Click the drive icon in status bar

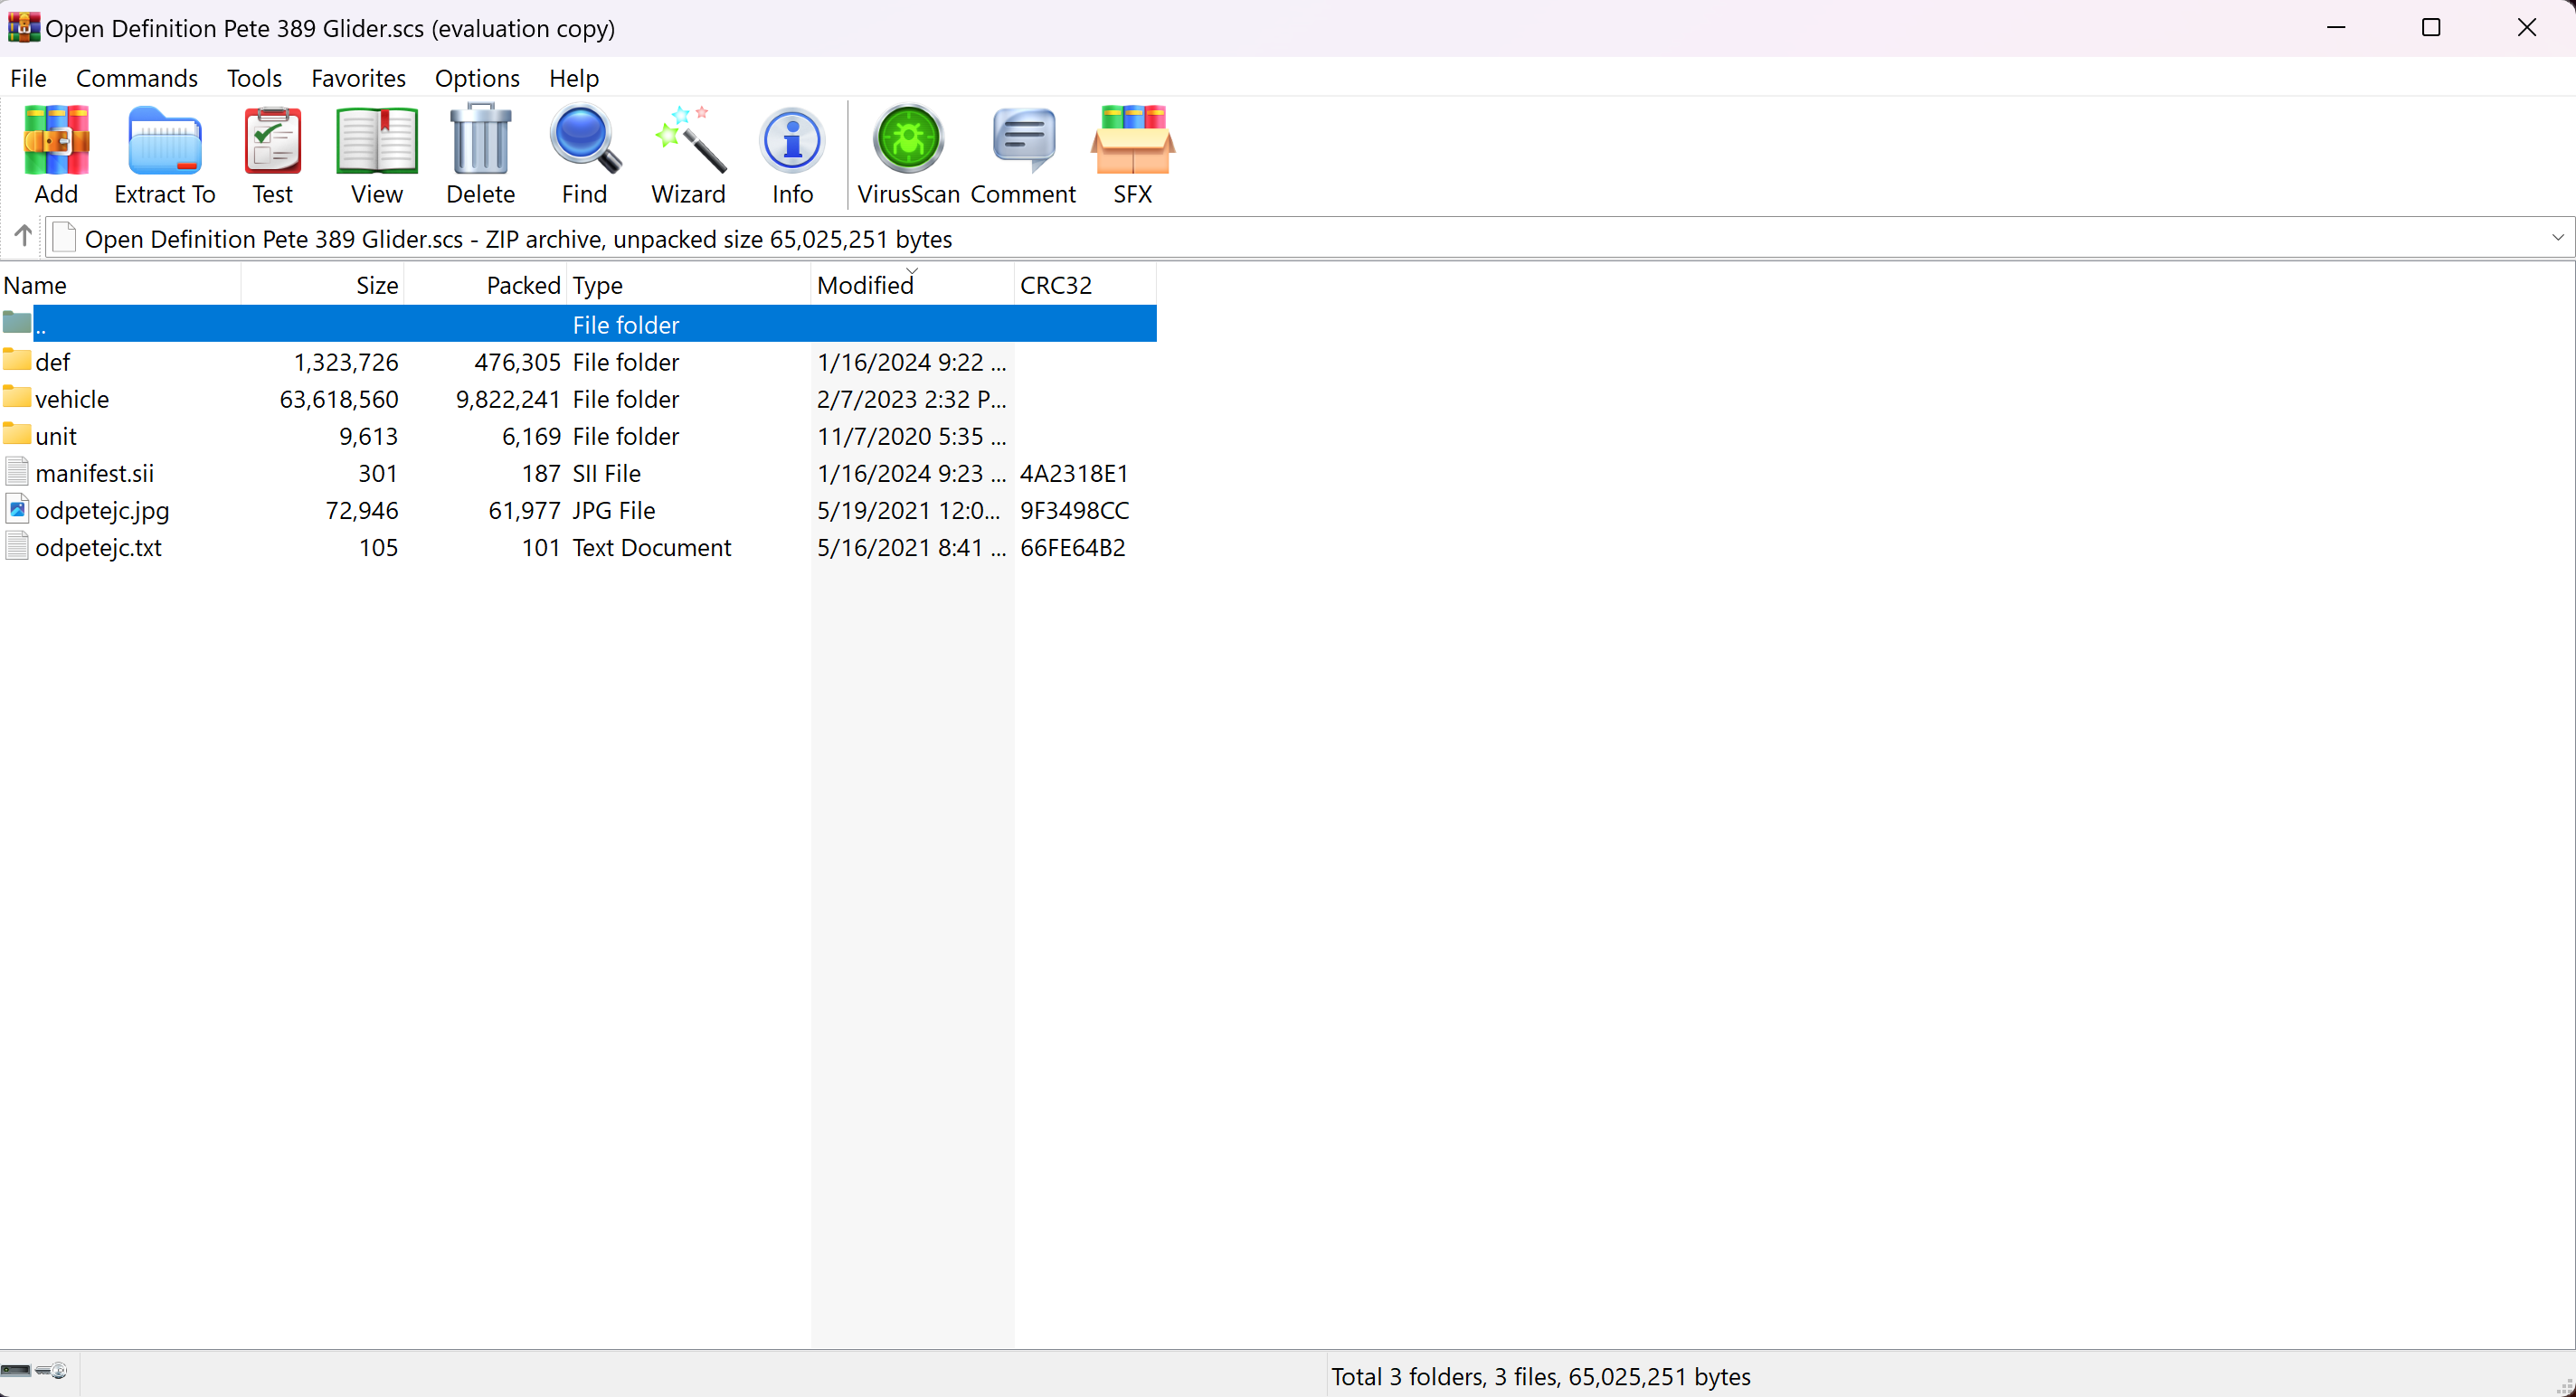17,1370
